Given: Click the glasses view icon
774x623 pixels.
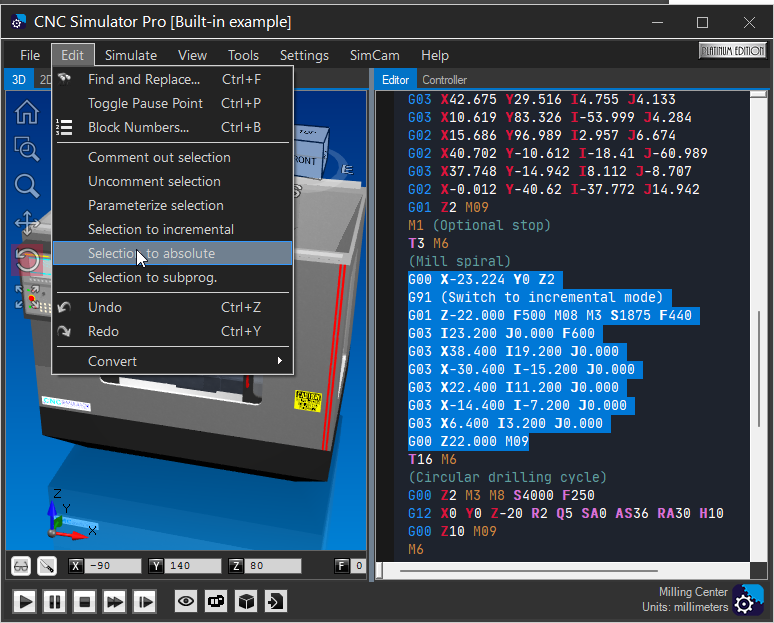Looking at the screenshot, I should [21, 566].
